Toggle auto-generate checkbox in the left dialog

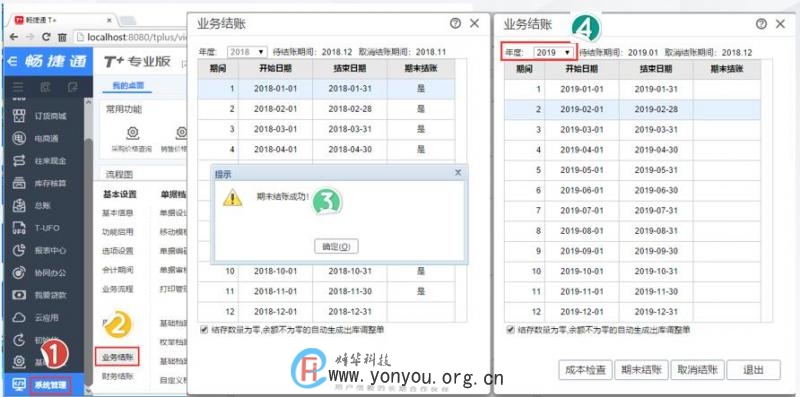[204, 330]
